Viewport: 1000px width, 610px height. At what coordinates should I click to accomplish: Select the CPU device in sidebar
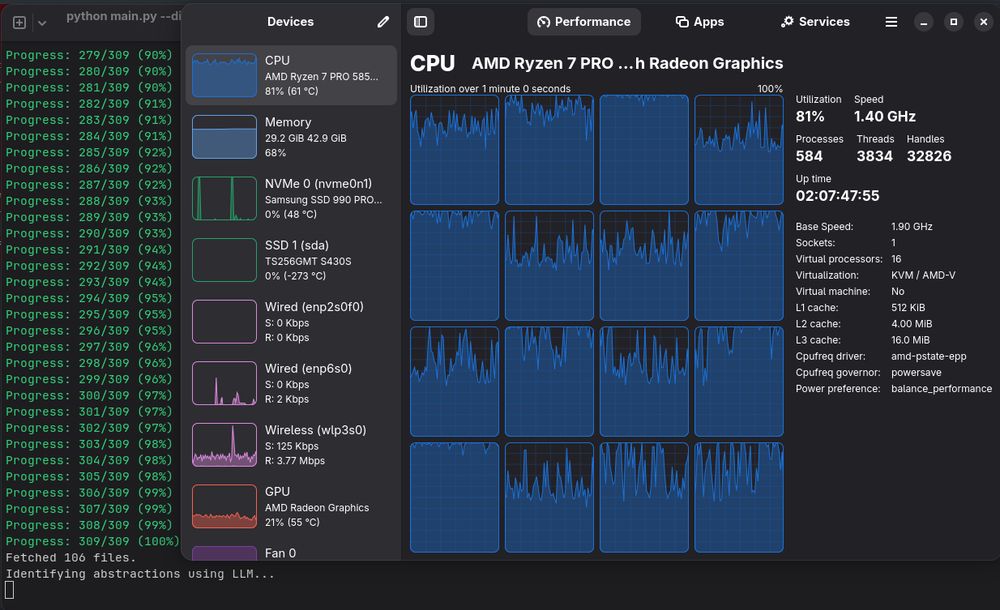click(x=291, y=76)
